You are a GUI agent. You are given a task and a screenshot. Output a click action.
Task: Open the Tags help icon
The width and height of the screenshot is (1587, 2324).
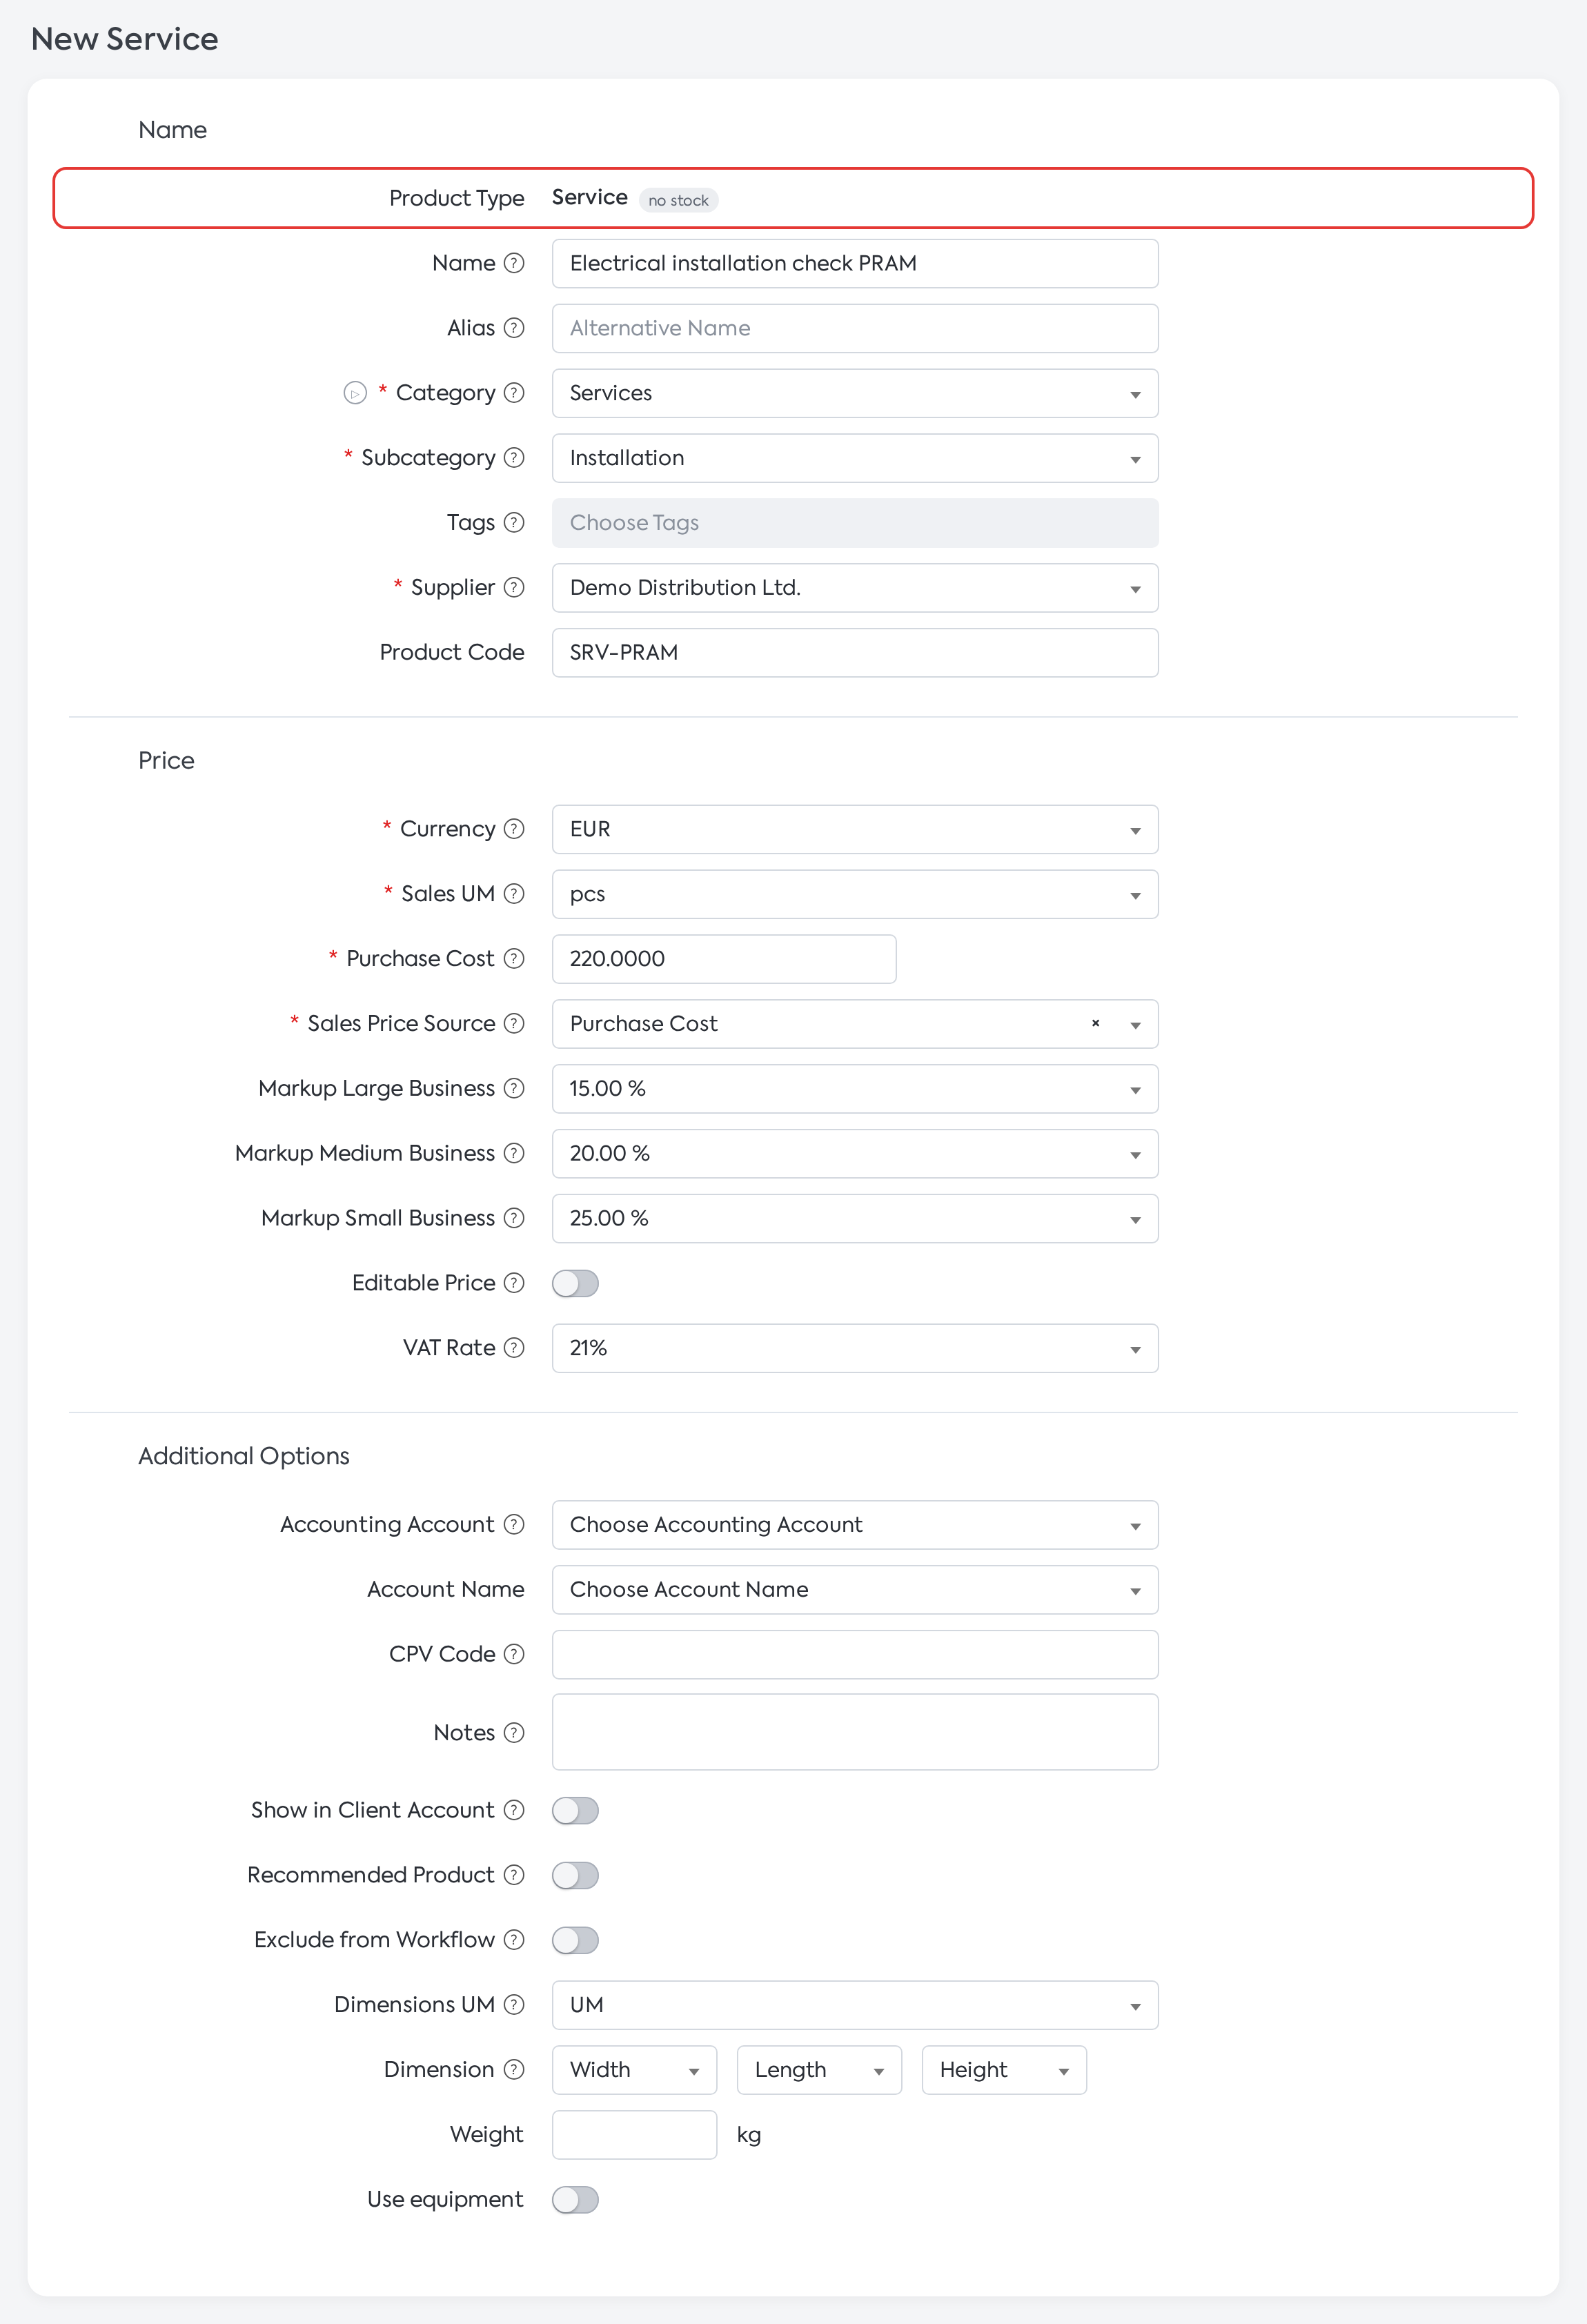(514, 523)
